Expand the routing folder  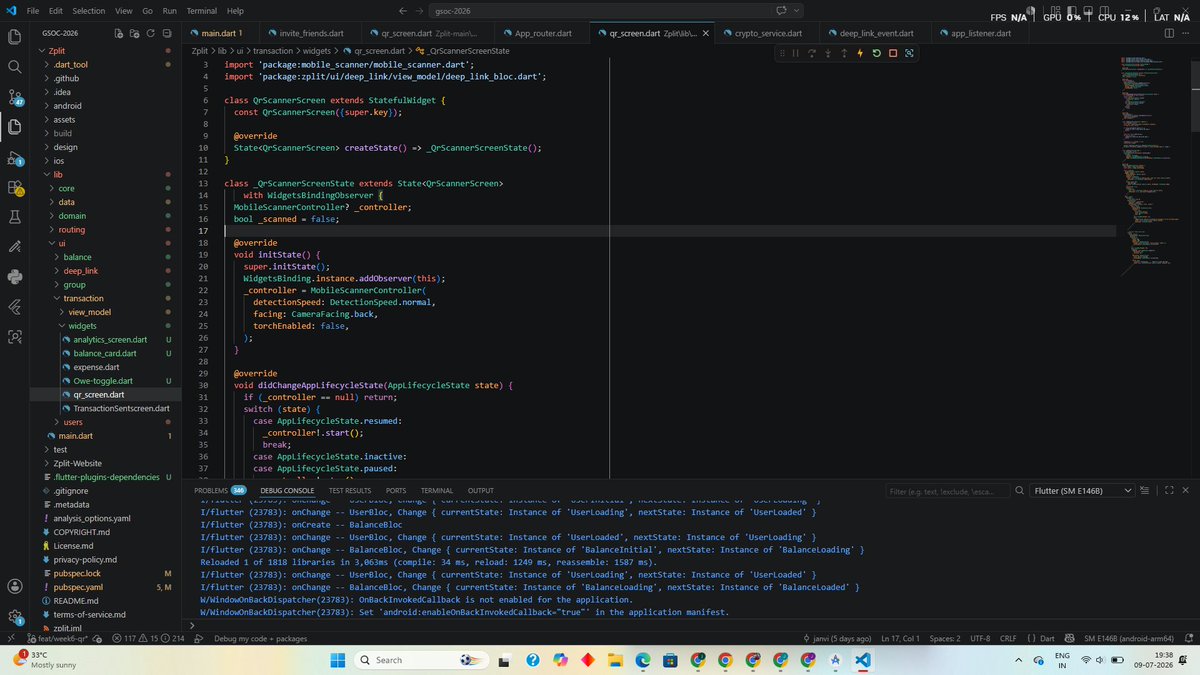pos(71,229)
